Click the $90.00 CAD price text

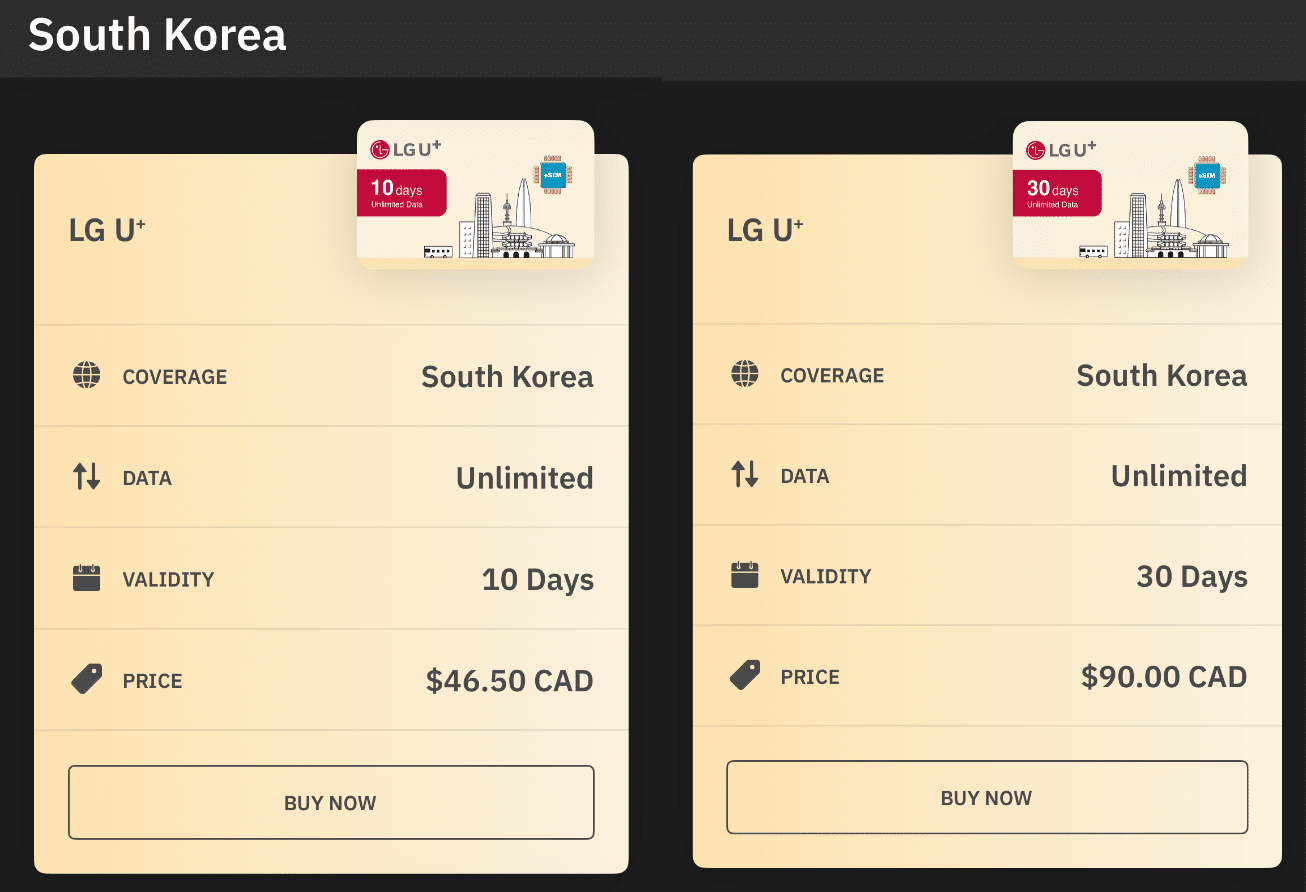coord(1164,677)
